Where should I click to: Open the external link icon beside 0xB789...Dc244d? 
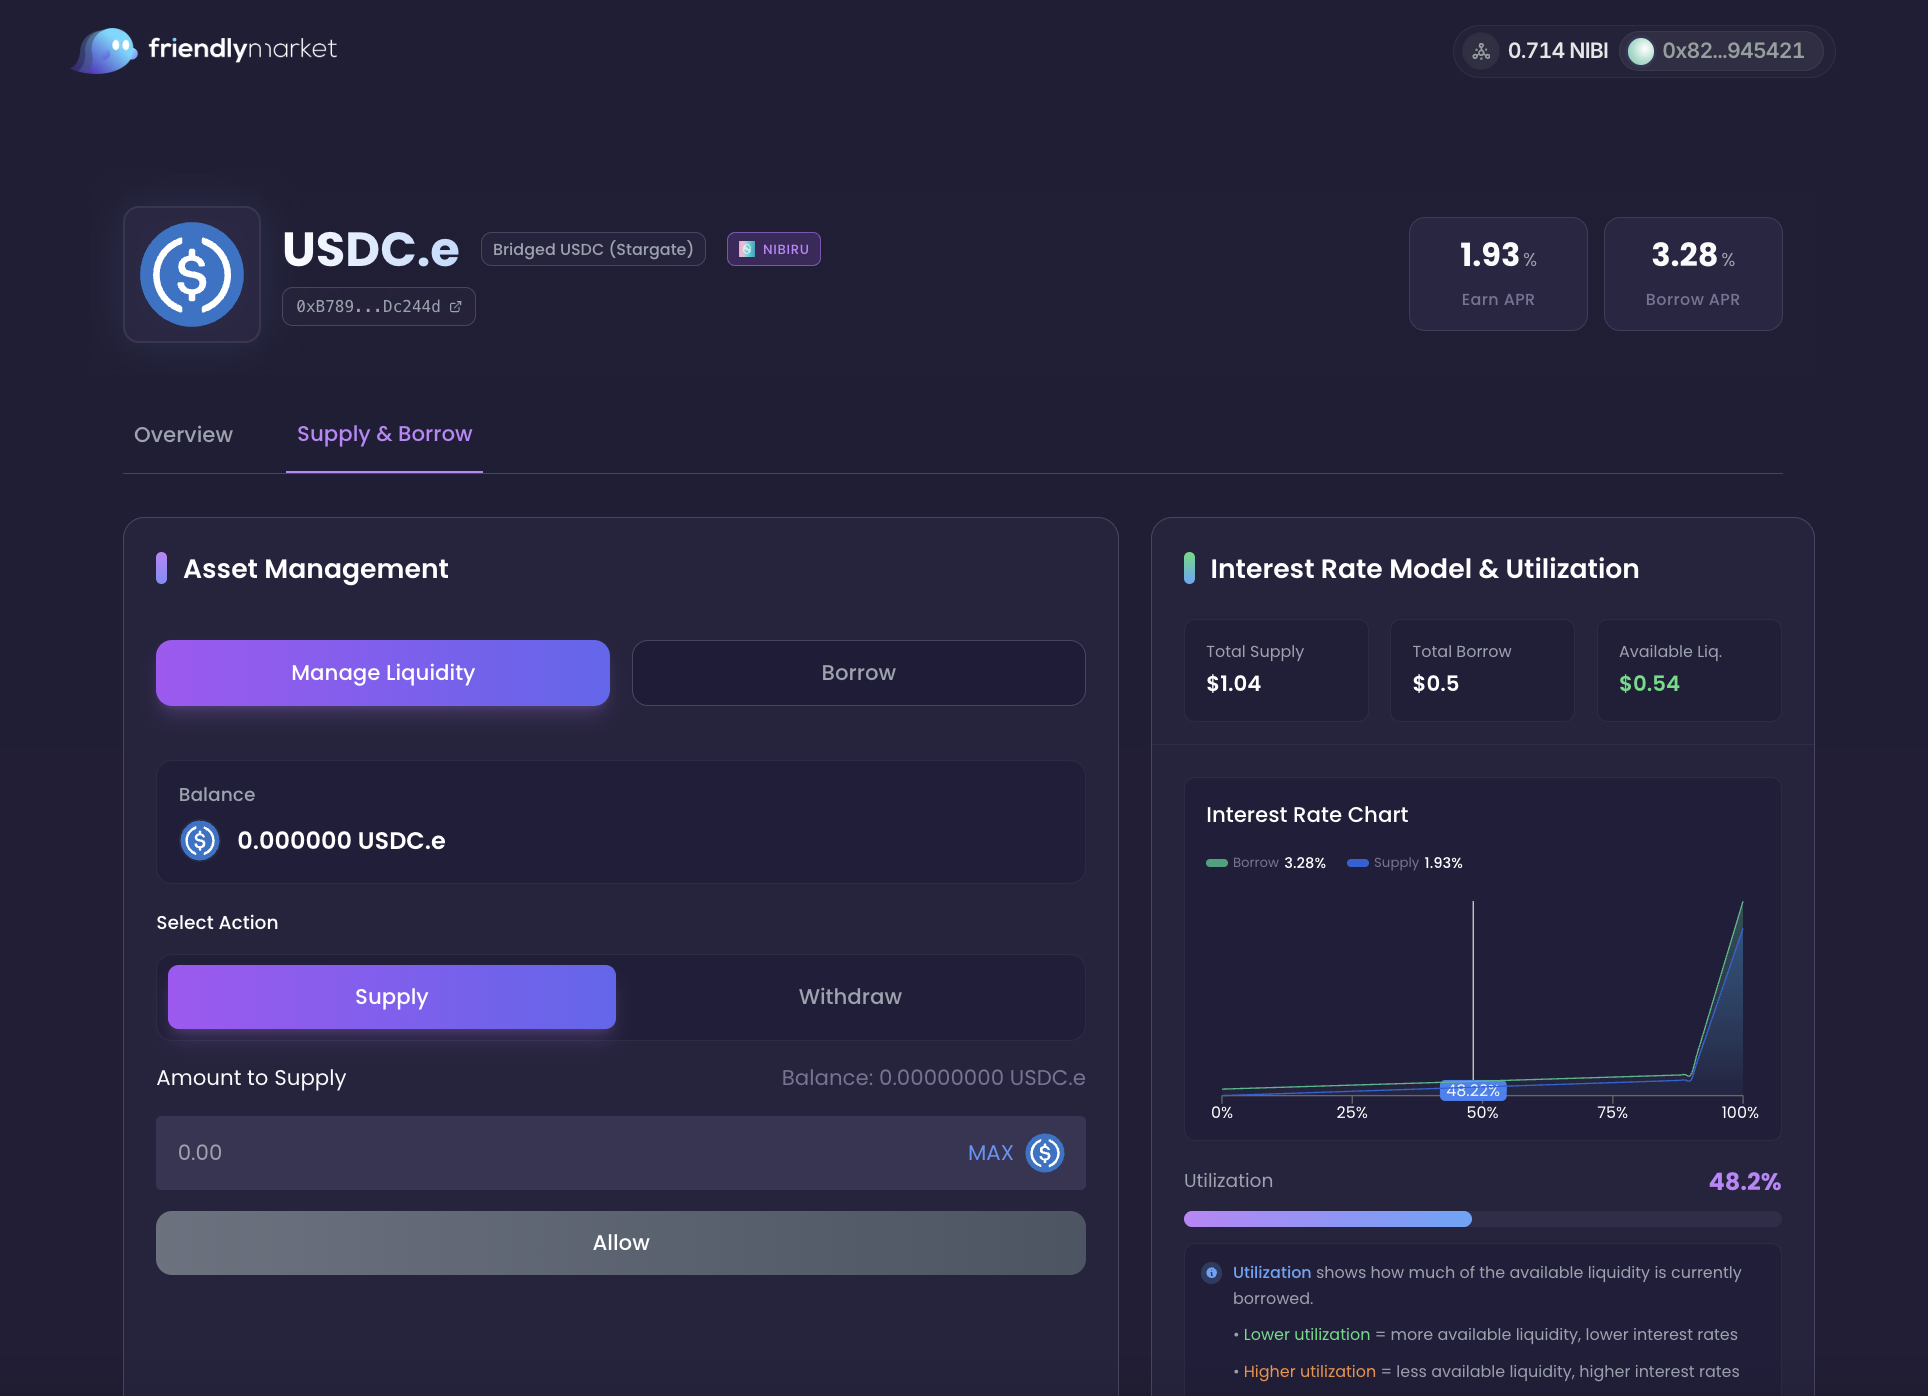point(456,307)
